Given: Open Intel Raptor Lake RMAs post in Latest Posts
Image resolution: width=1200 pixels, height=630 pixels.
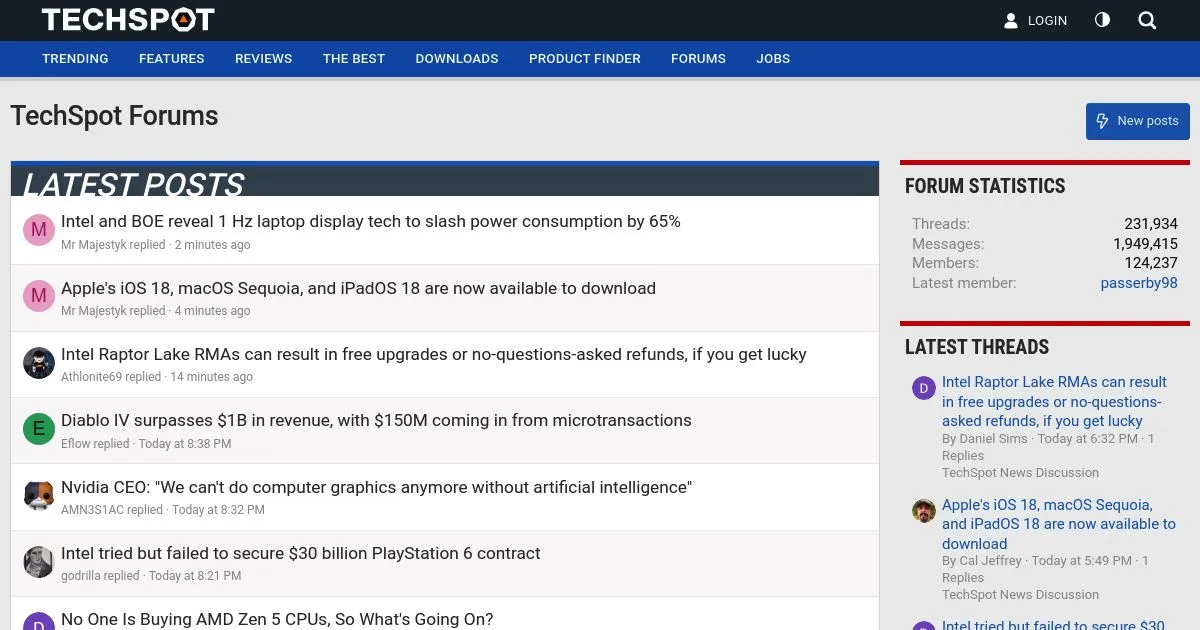Looking at the screenshot, I should point(433,354).
